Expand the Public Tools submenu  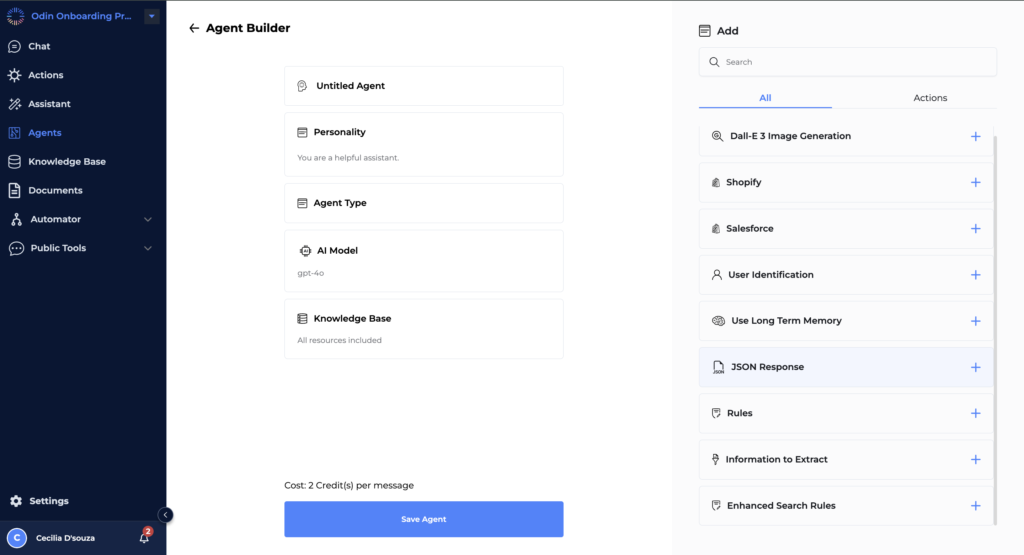coord(148,248)
